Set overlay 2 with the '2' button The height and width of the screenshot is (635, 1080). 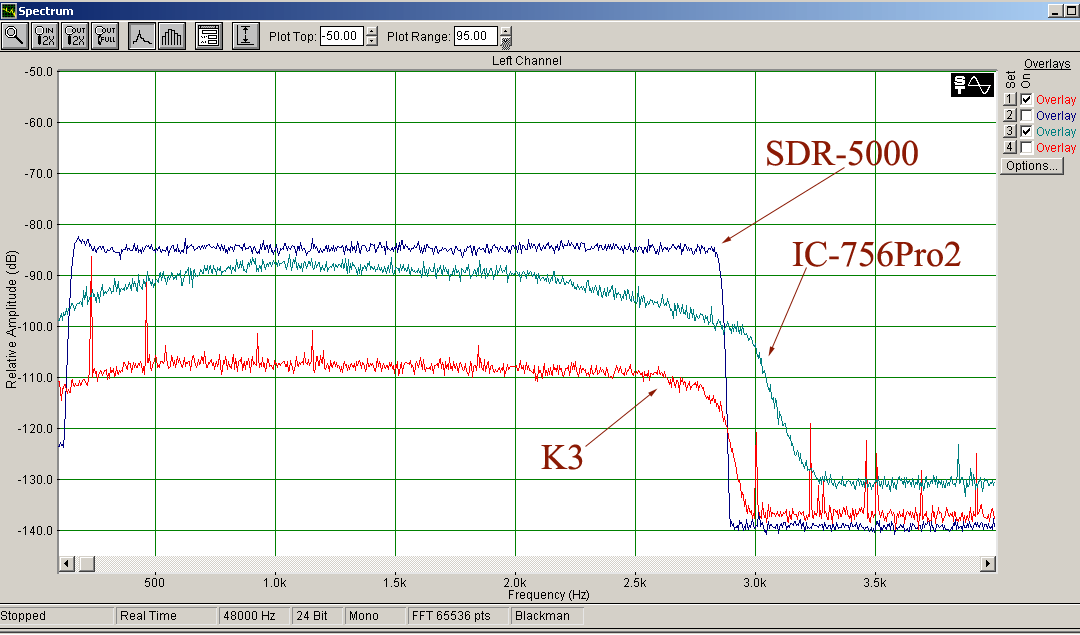pyautogui.click(x=1010, y=115)
